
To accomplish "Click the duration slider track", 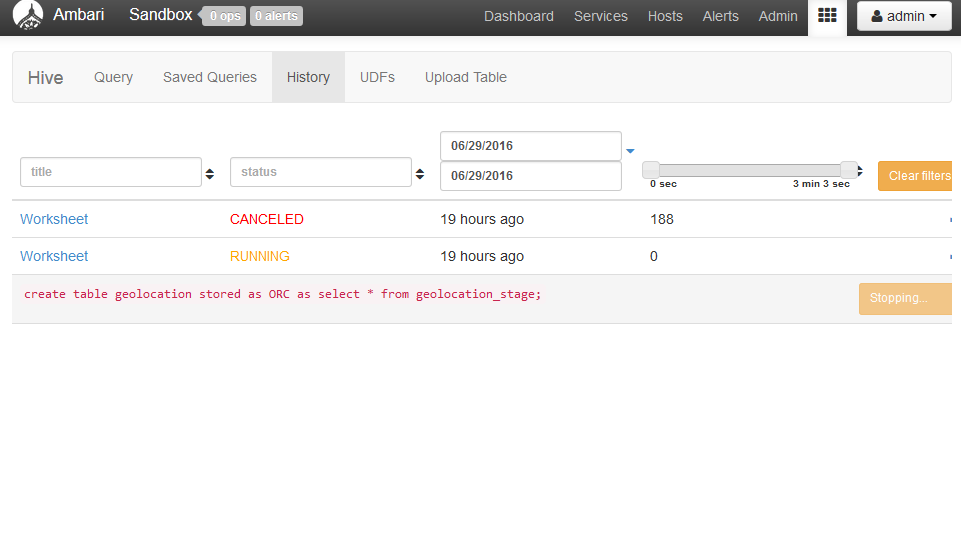I will [x=750, y=170].
